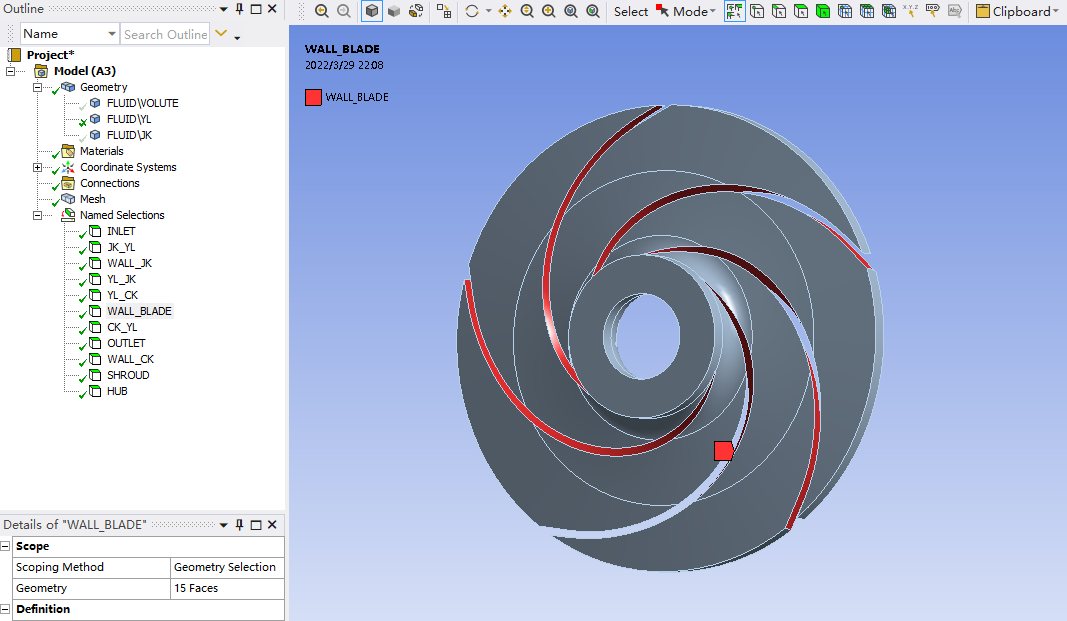
Task: Toggle auto-hide pin on Outline panel
Action: [240, 8]
